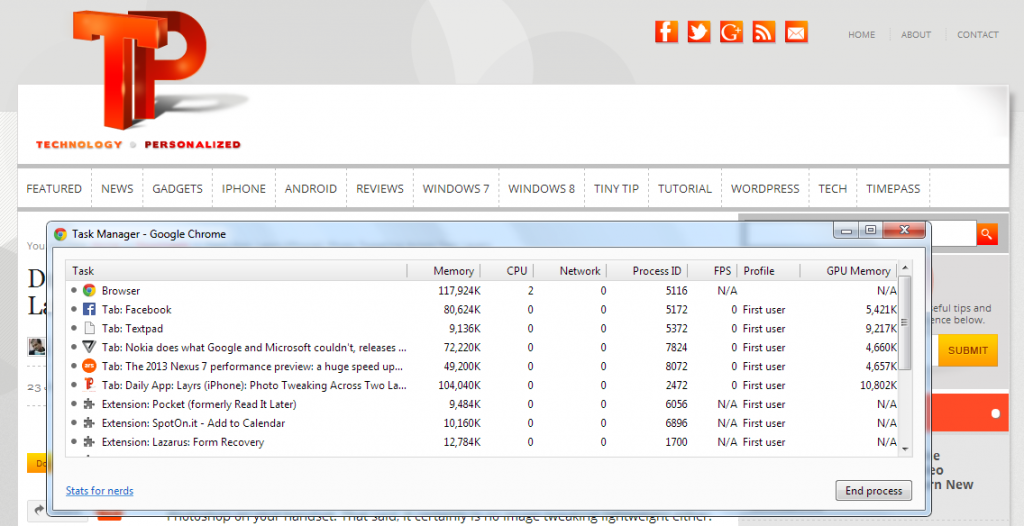Image resolution: width=1024 pixels, height=526 pixels.
Task: Click the yellow SUBMIT button
Action: point(967,350)
